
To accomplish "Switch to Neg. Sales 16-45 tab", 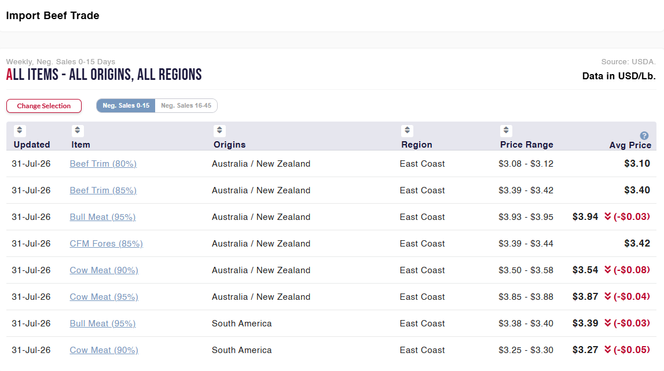I will (x=186, y=105).
